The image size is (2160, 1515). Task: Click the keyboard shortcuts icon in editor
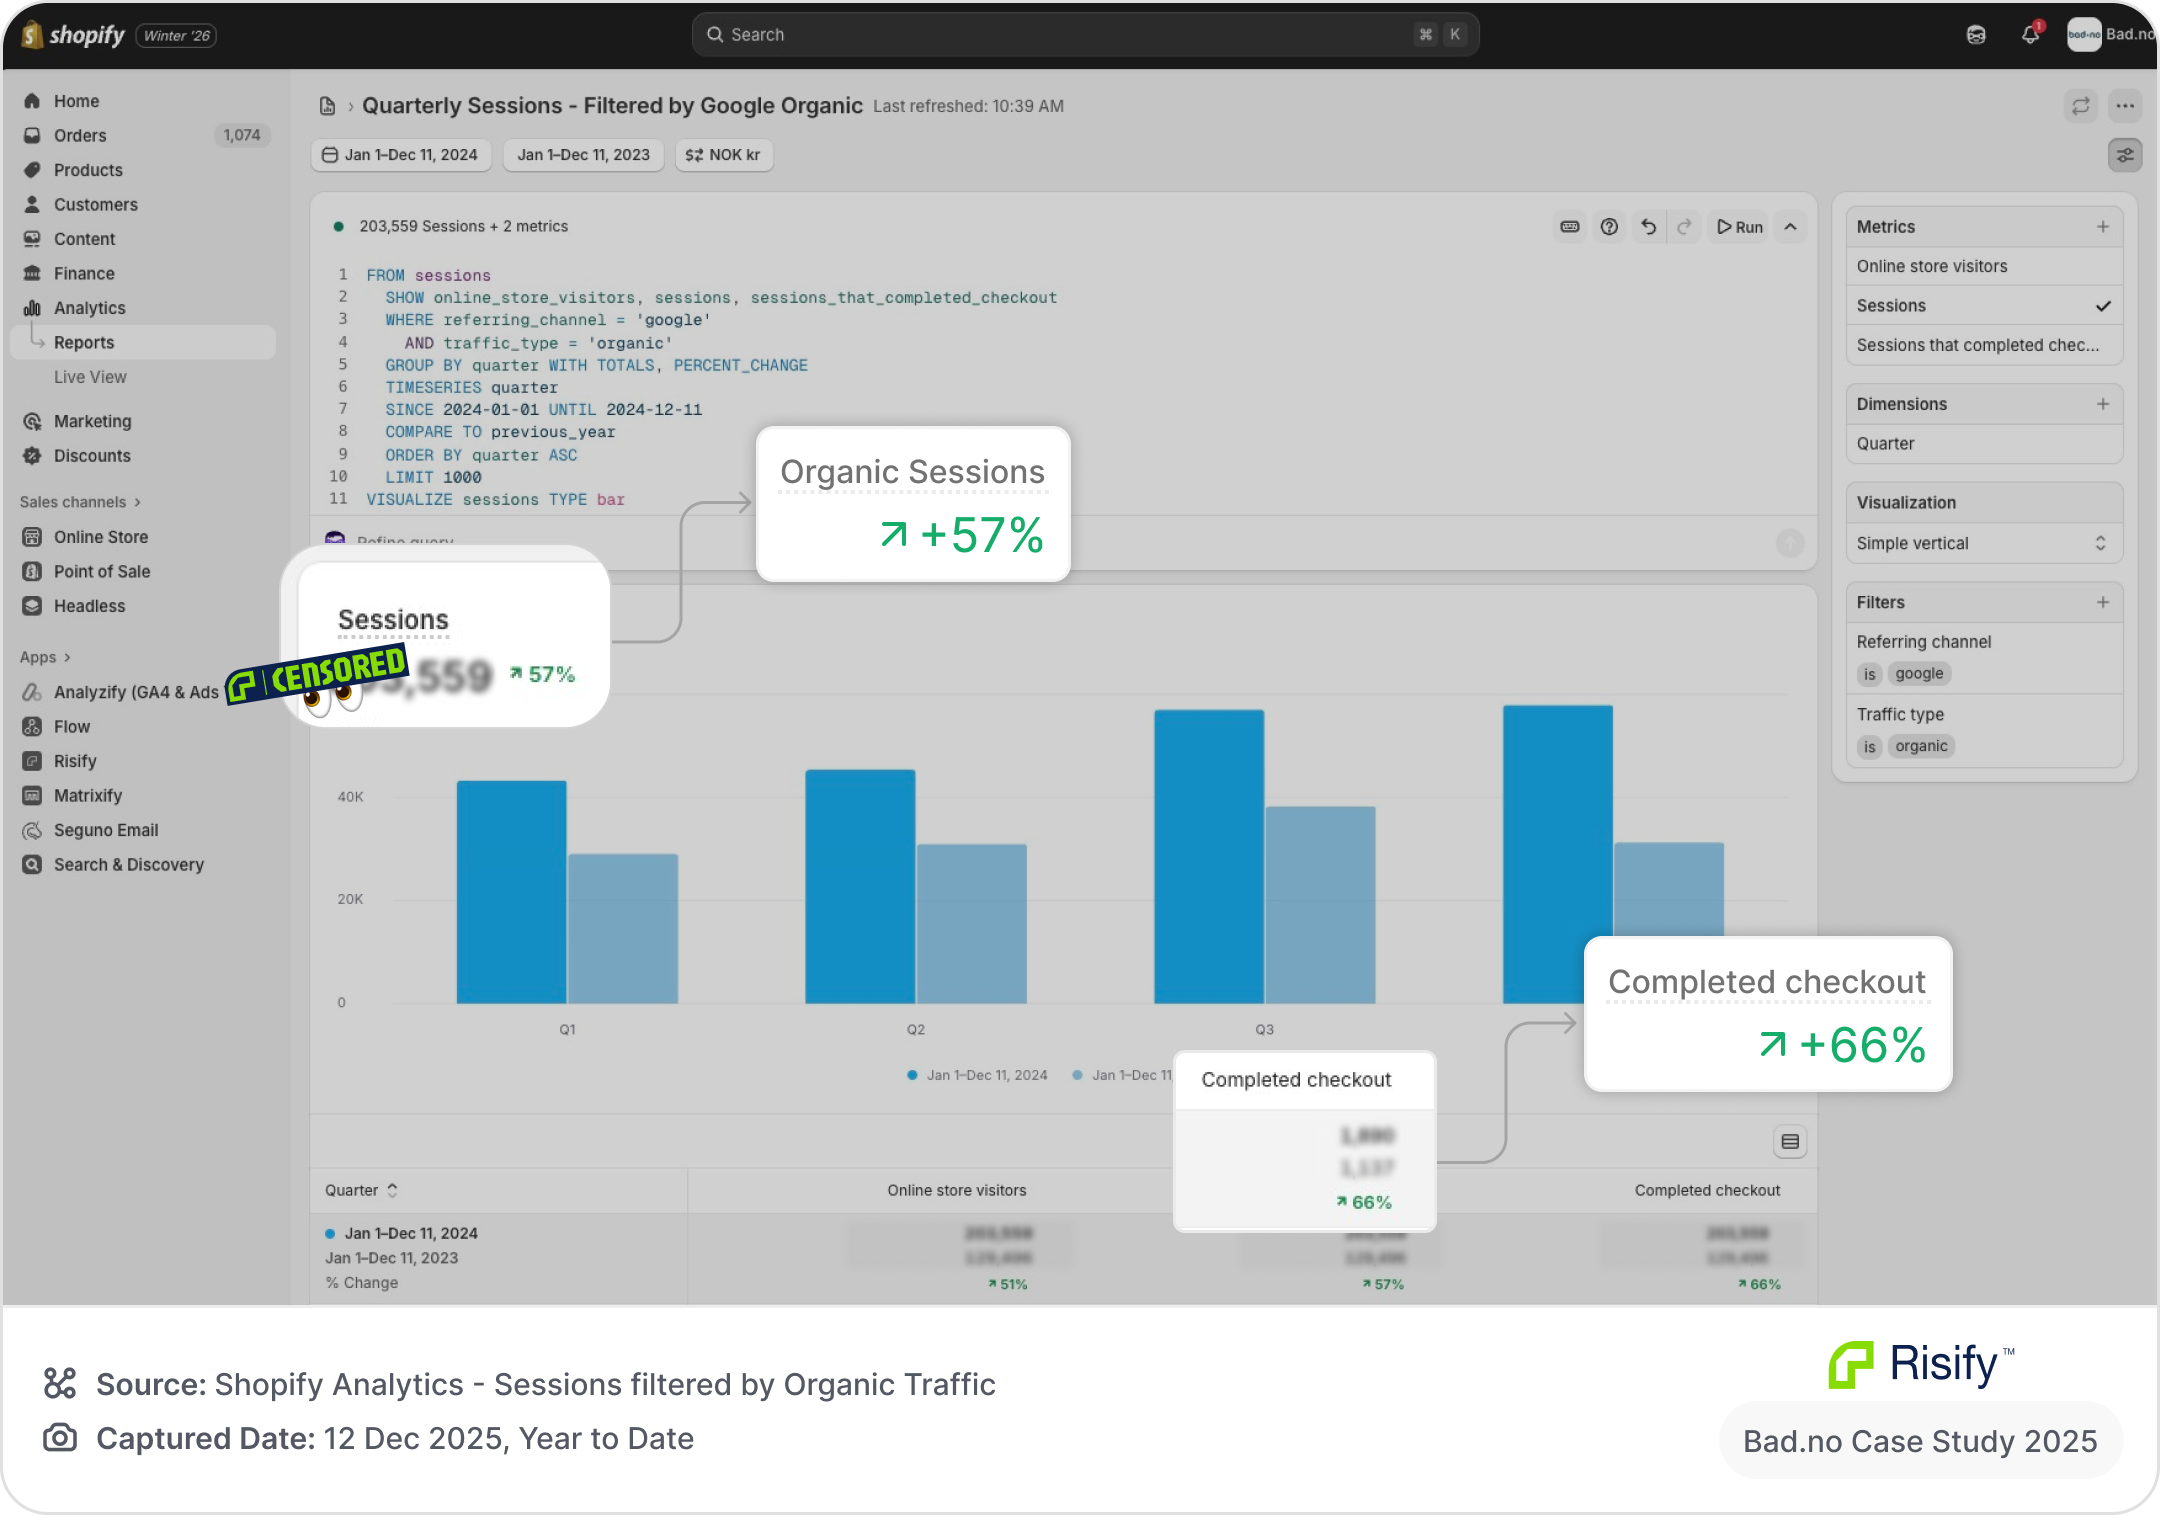pos(1570,227)
